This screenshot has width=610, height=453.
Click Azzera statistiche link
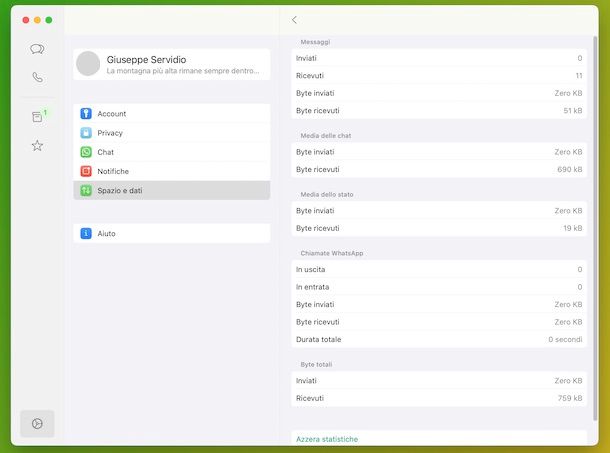(327, 439)
